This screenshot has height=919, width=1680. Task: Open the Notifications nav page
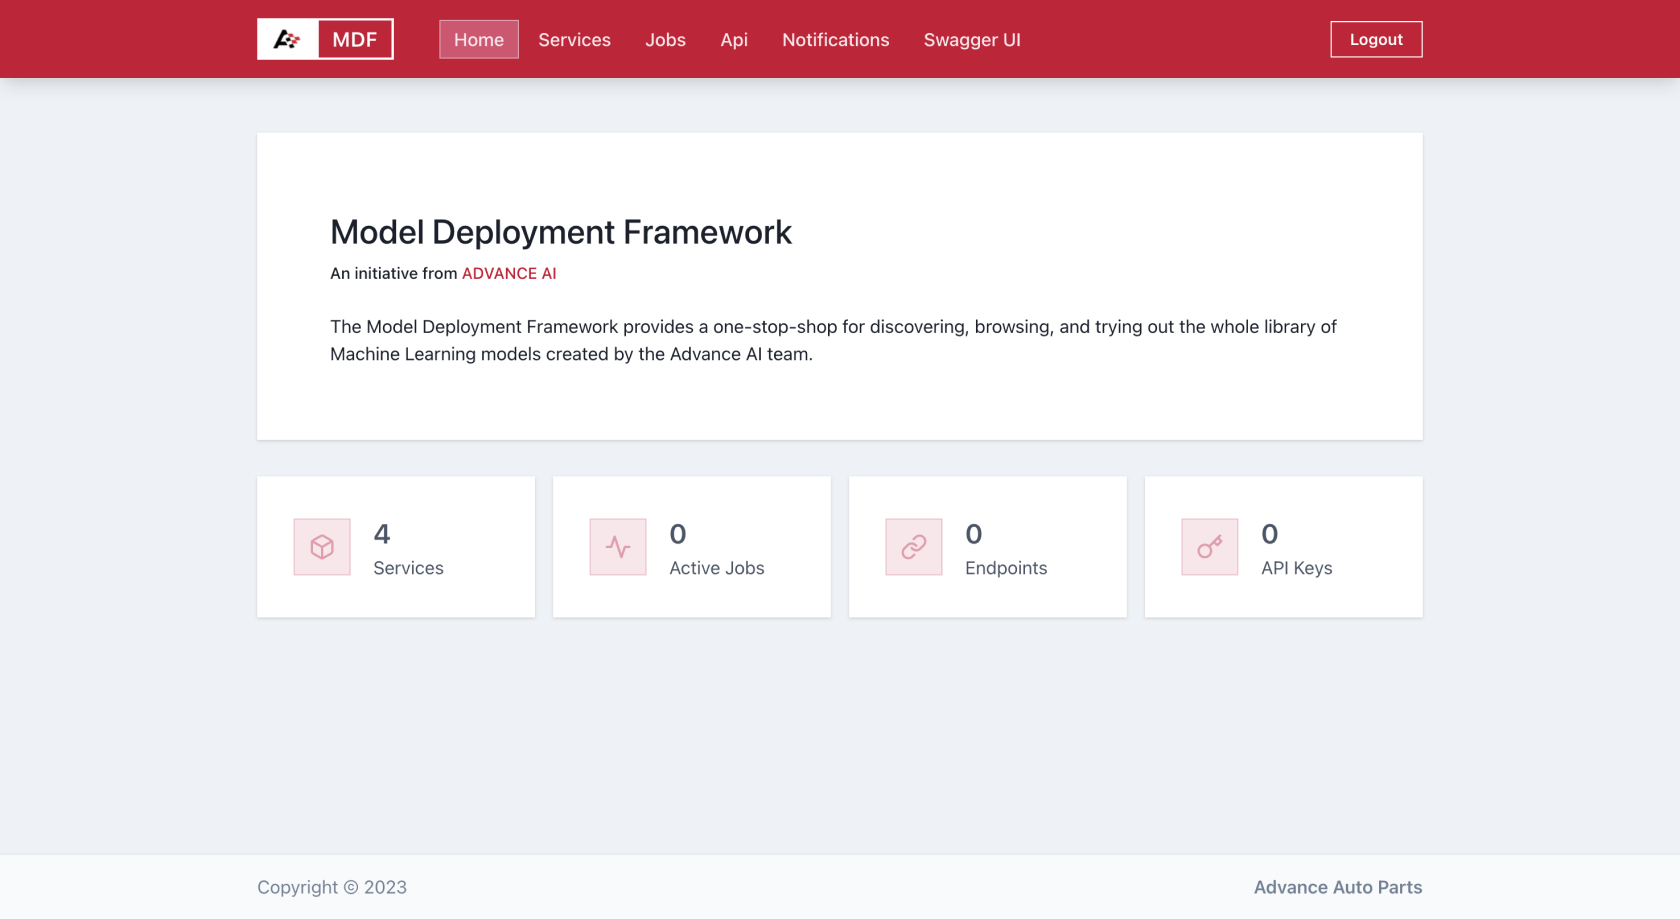[835, 39]
